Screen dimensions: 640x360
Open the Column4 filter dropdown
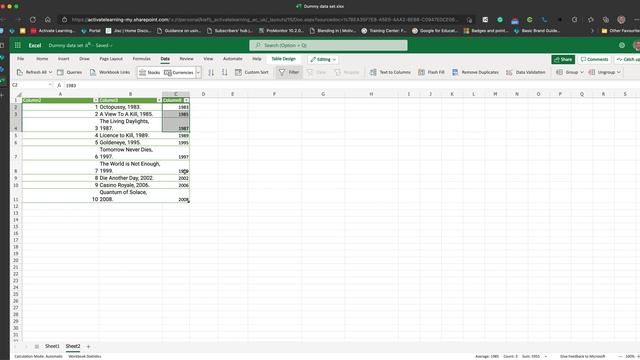(187, 100)
